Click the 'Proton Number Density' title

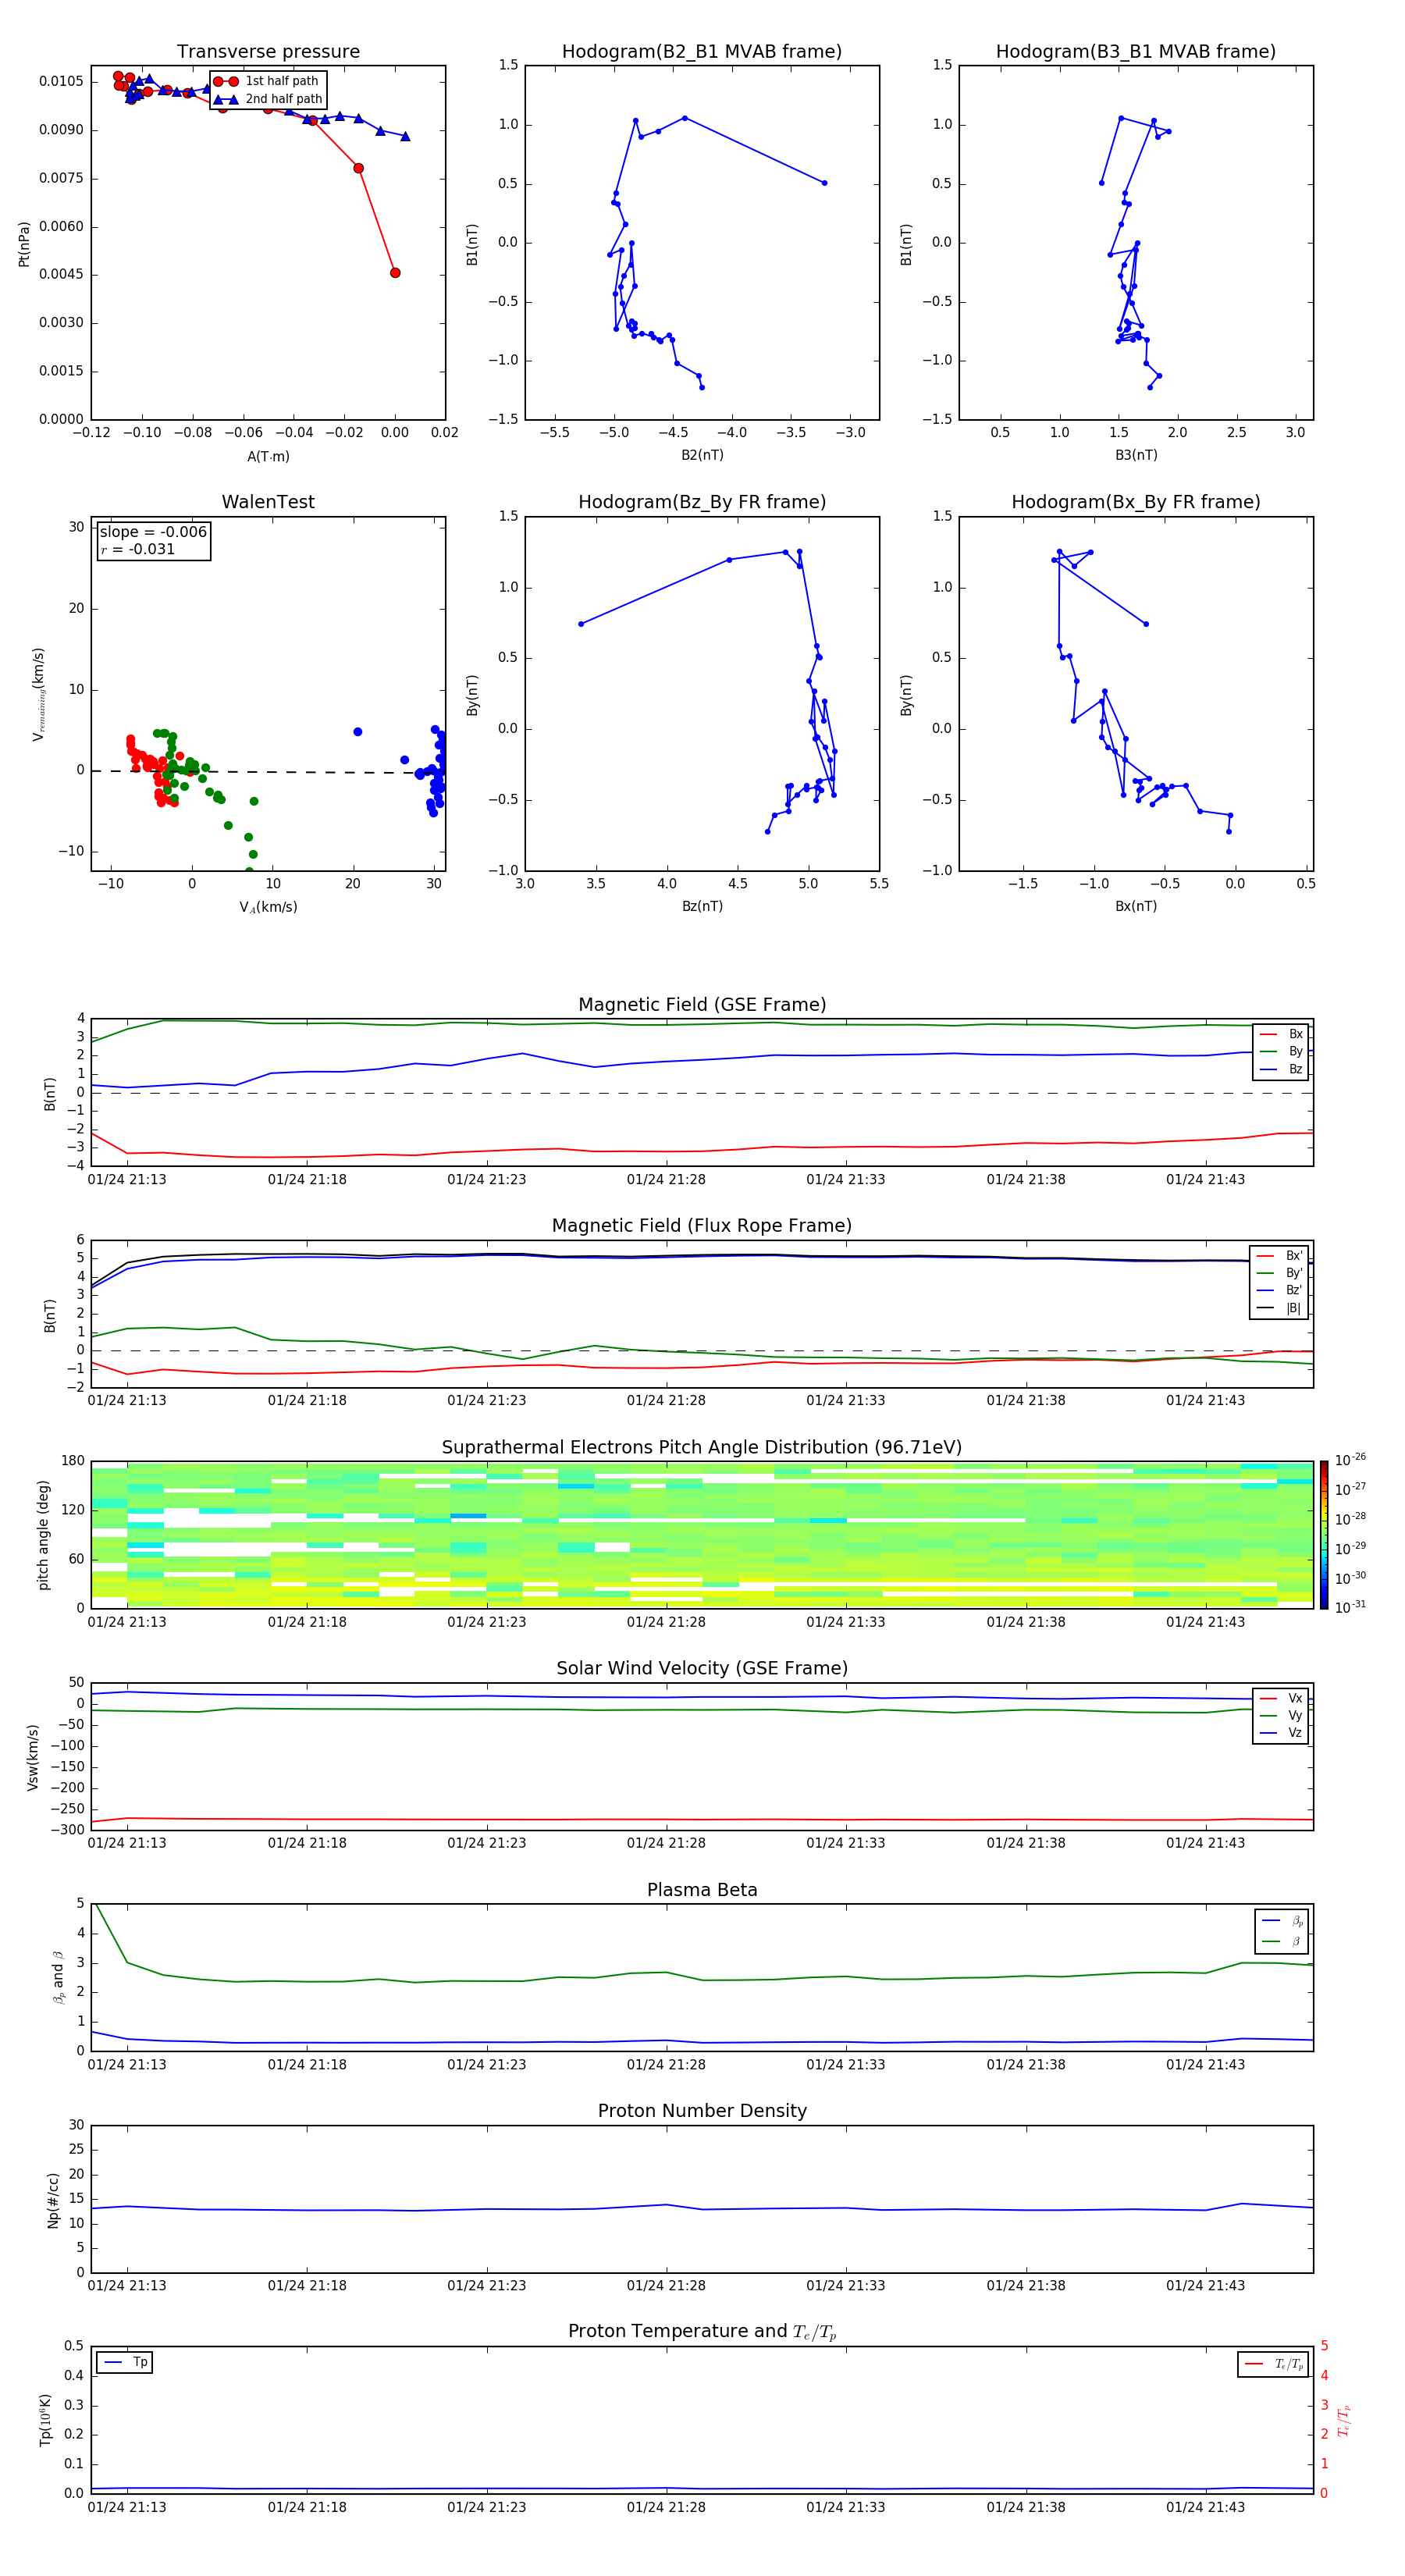(x=702, y=2111)
